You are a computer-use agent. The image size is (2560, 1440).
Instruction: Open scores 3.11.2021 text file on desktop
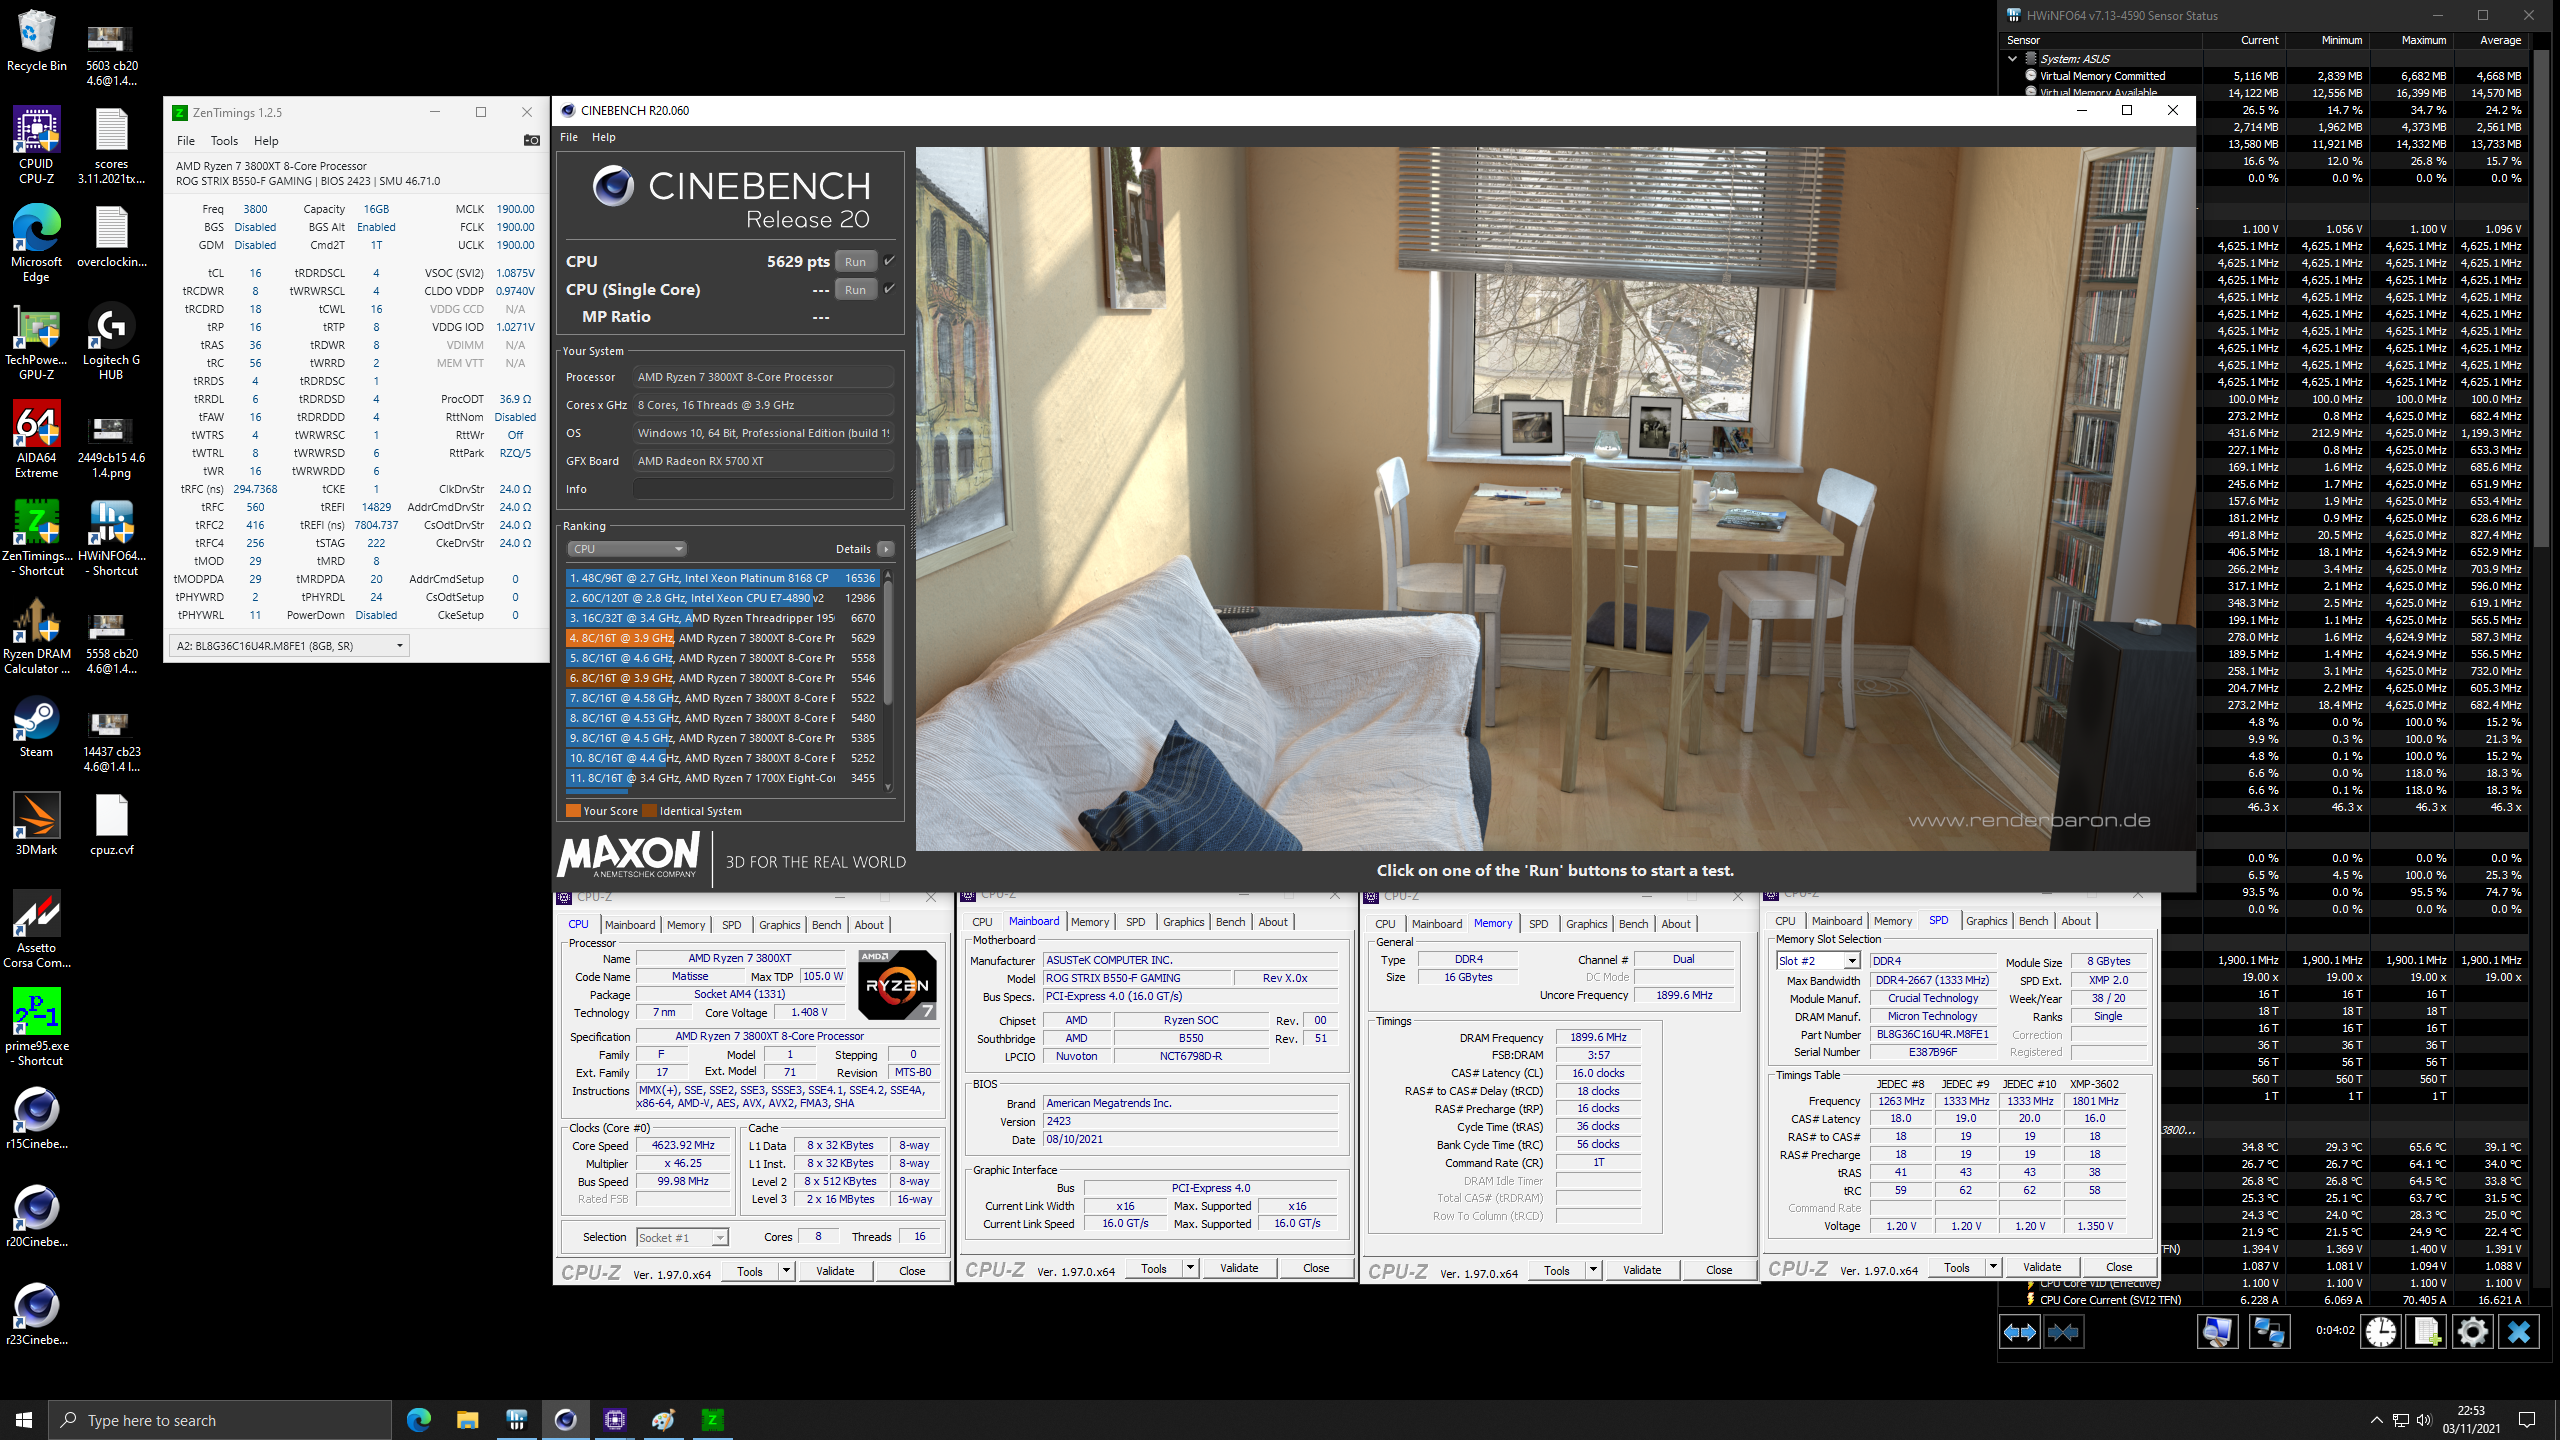pyautogui.click(x=111, y=145)
